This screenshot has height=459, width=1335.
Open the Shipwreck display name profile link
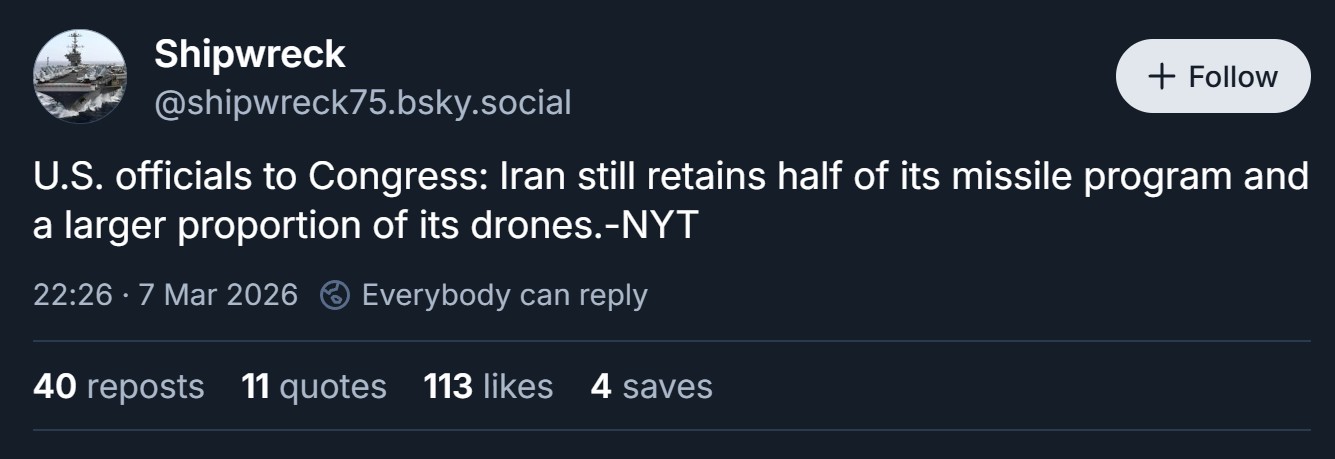[x=249, y=54]
